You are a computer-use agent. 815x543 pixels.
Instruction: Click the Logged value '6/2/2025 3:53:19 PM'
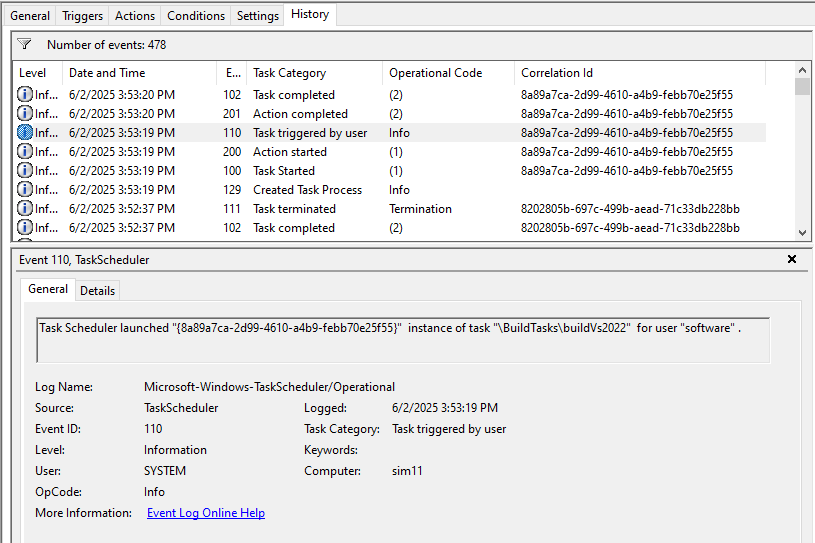click(x=445, y=408)
